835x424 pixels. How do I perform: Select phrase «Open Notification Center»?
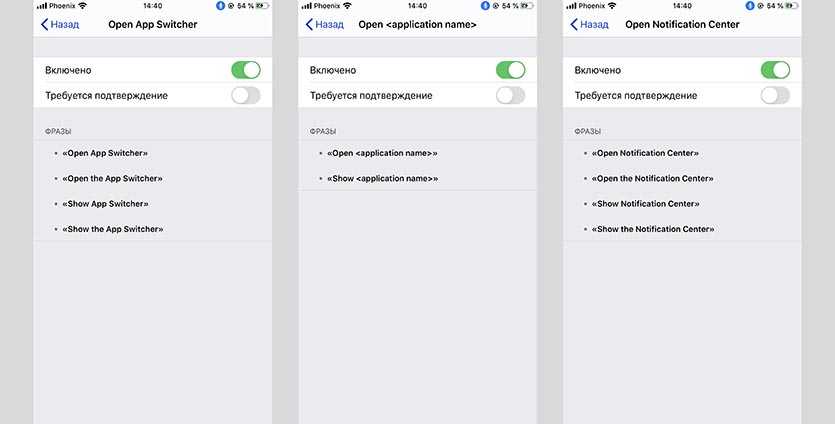point(645,153)
